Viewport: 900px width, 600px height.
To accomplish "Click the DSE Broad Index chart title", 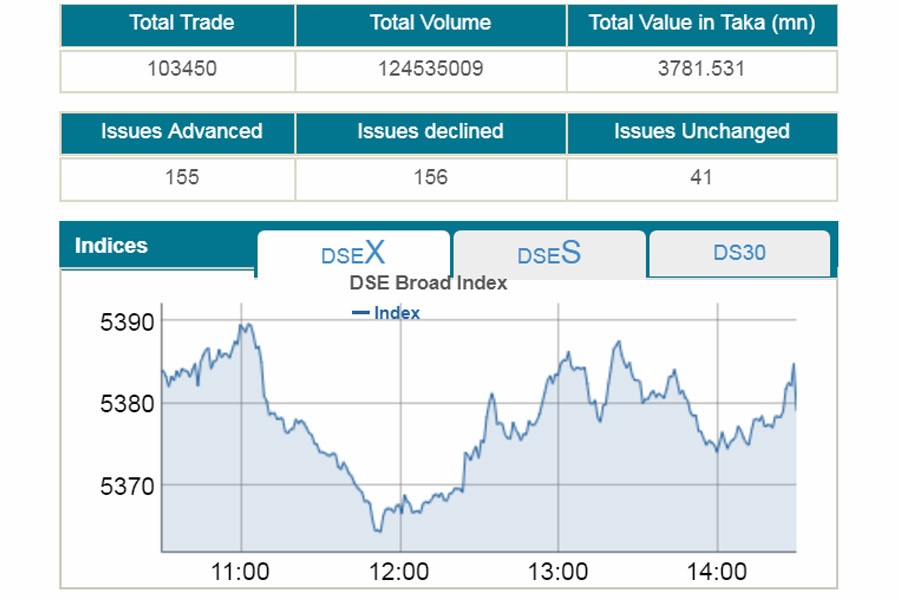I will click(x=428, y=283).
